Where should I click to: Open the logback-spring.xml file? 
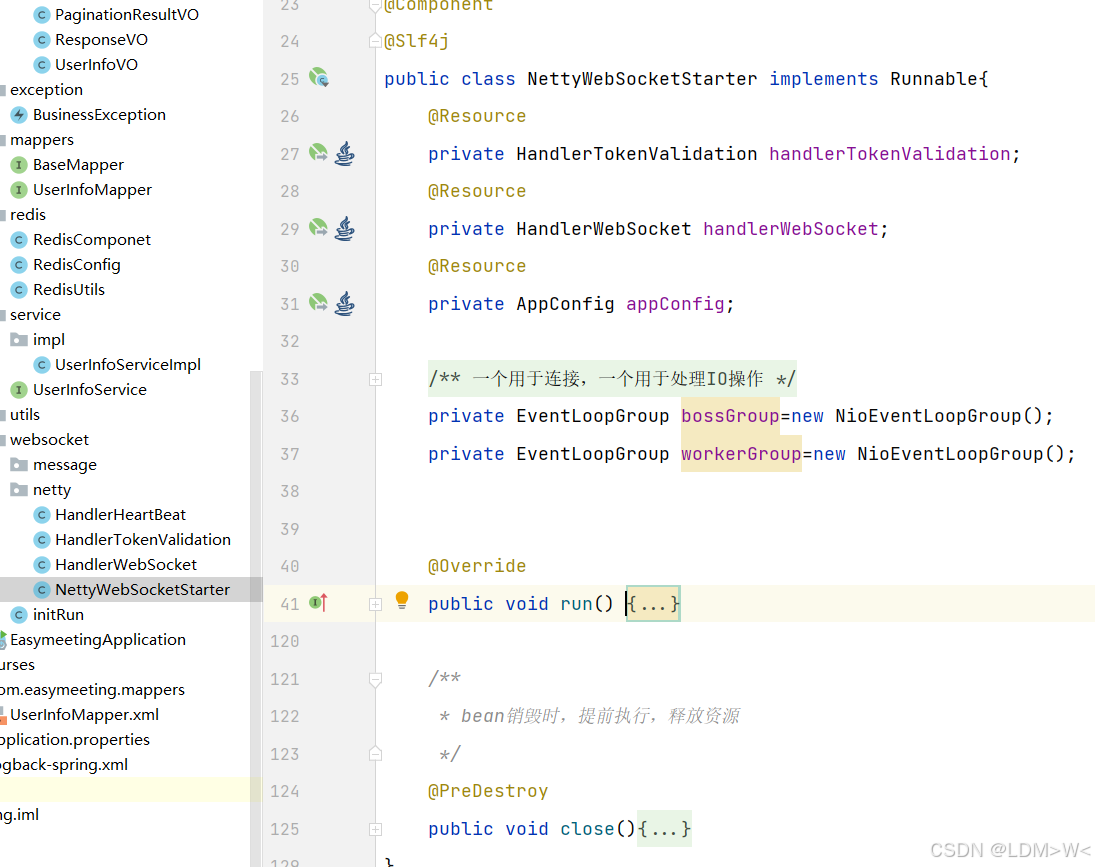[x=64, y=764]
